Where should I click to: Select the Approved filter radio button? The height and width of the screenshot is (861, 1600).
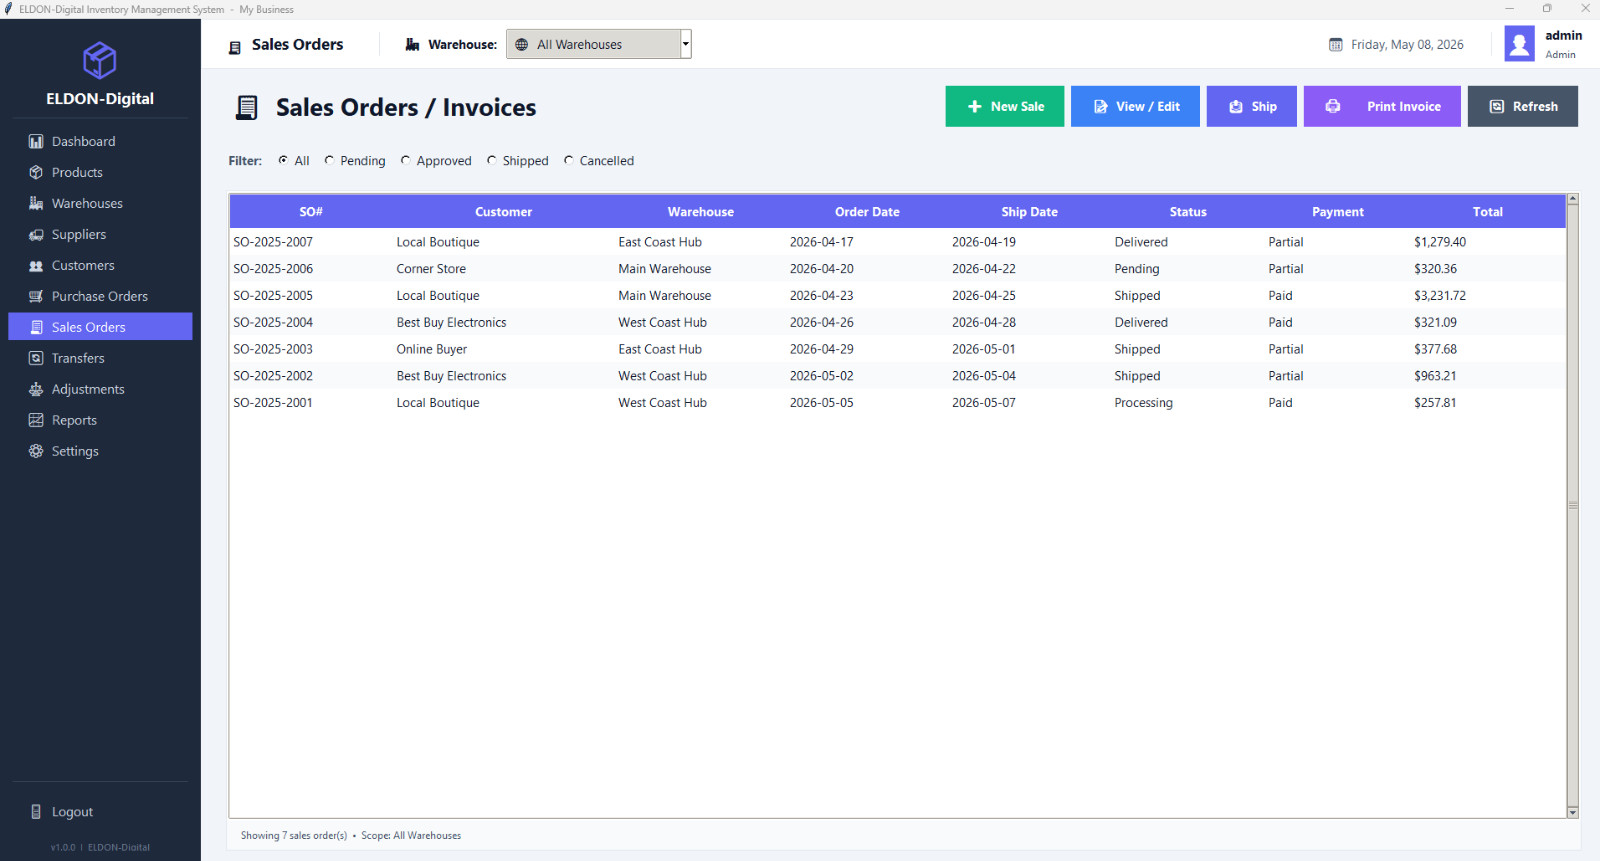[405, 160]
